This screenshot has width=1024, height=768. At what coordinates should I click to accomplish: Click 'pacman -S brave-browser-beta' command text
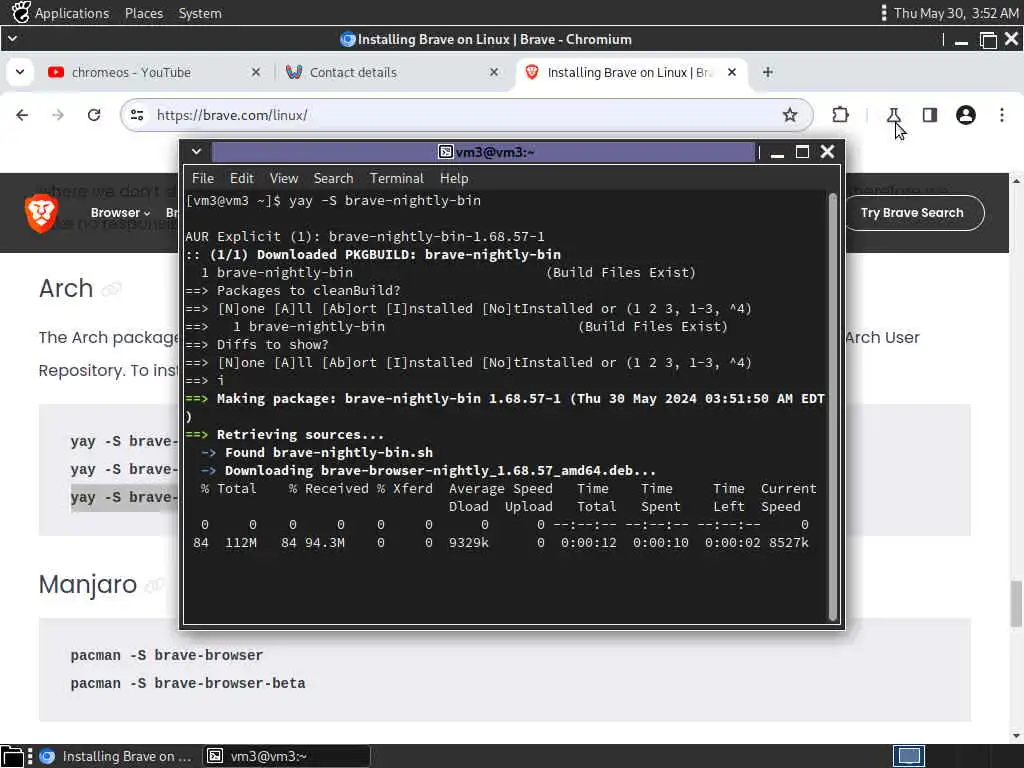[188, 684]
